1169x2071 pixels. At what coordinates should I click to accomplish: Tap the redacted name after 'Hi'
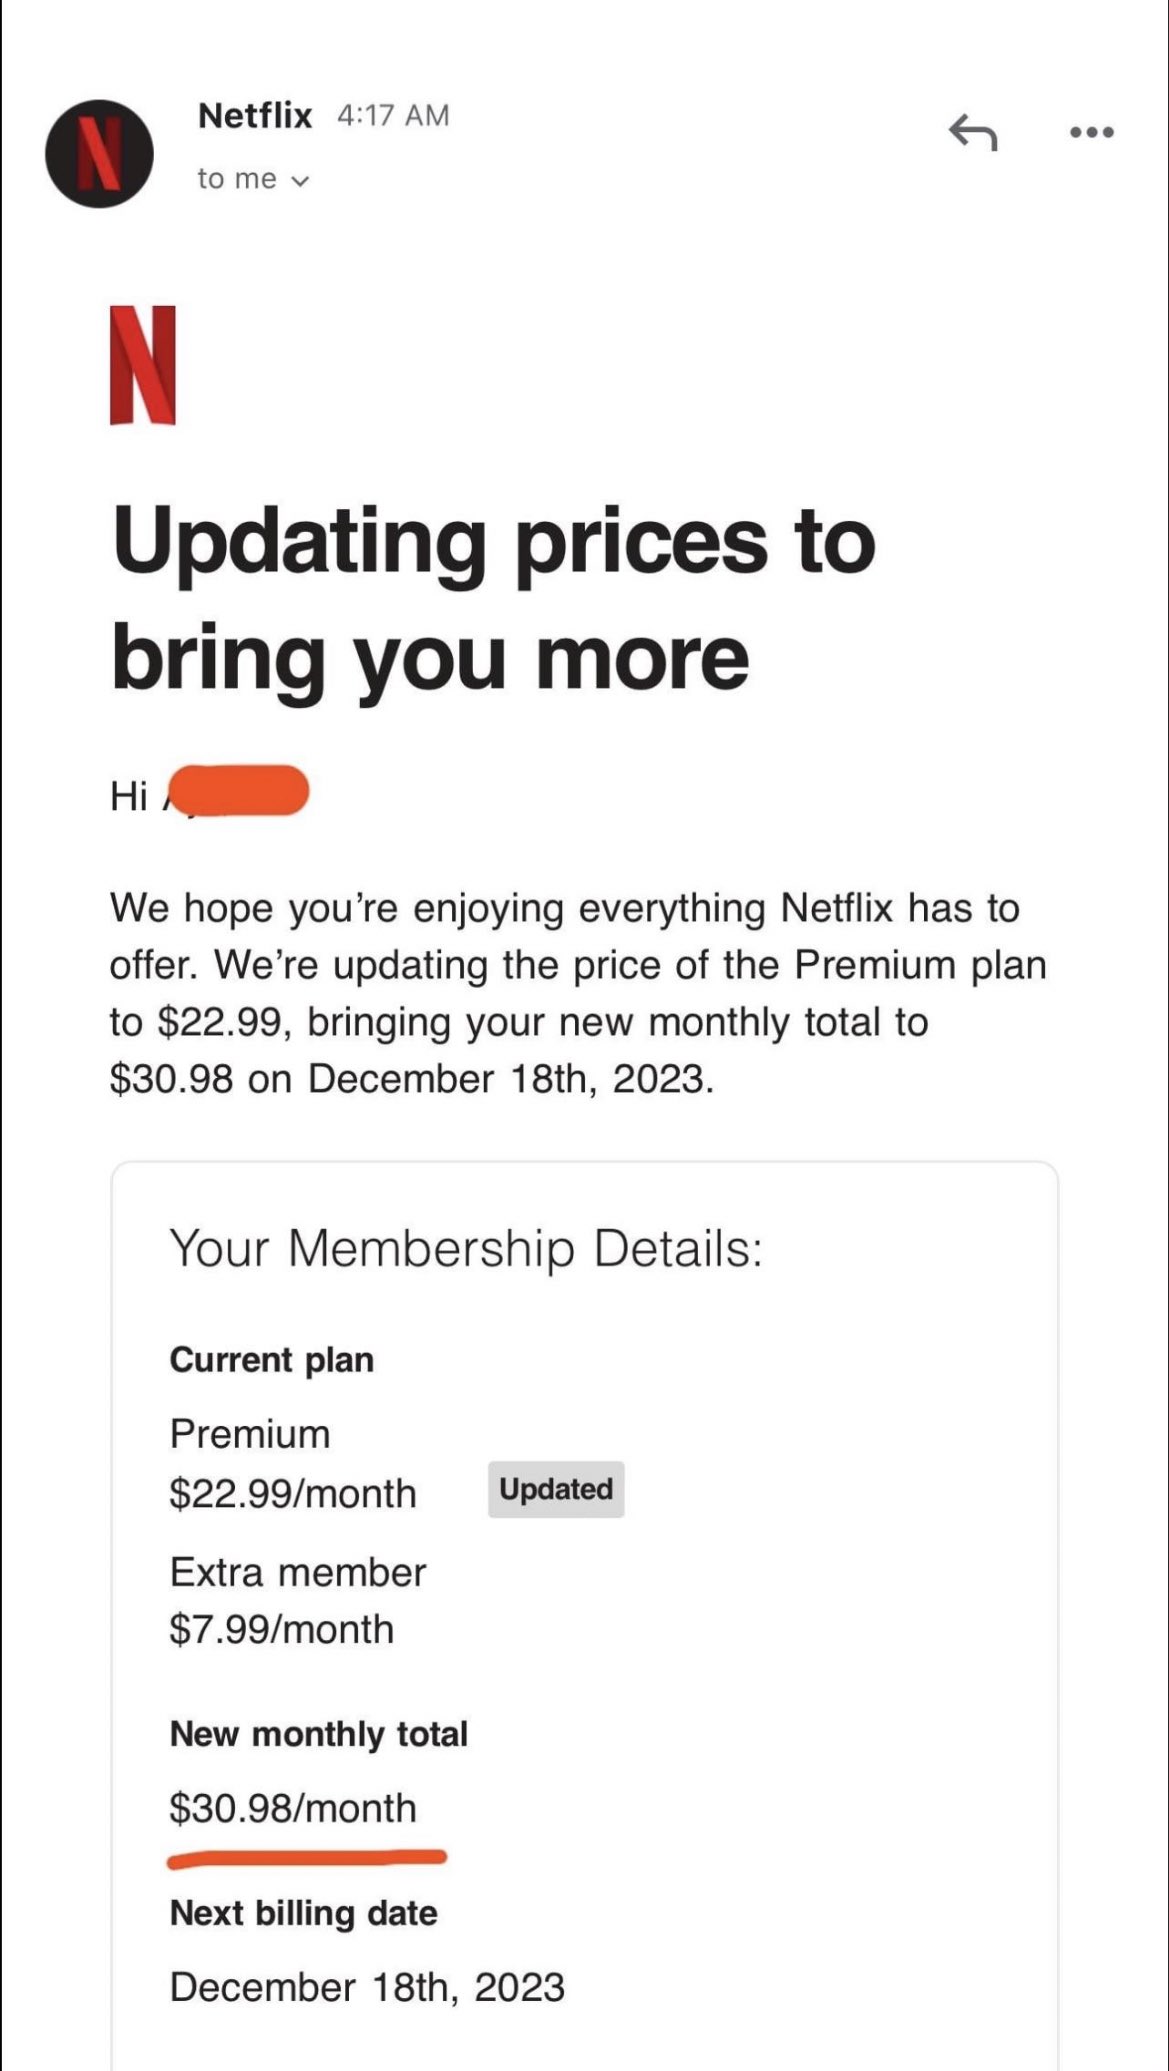[237, 791]
